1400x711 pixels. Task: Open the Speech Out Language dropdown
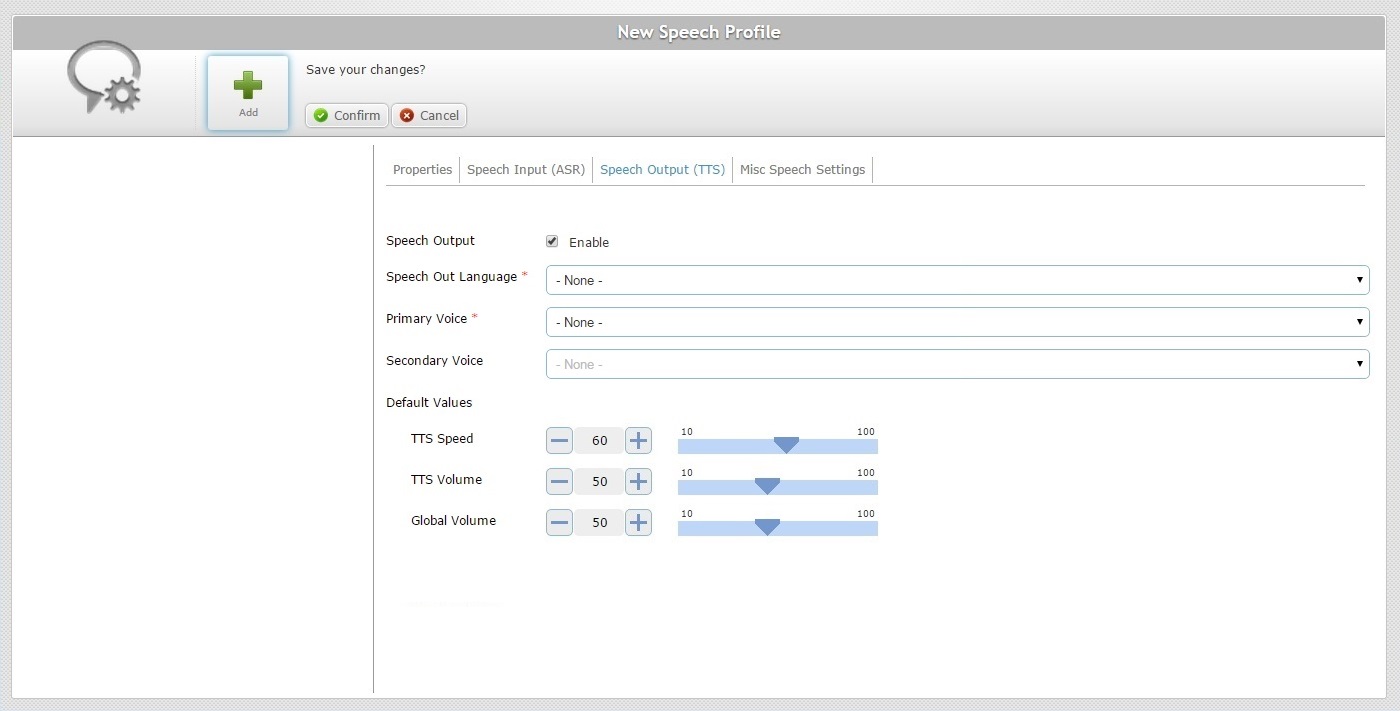(957, 280)
